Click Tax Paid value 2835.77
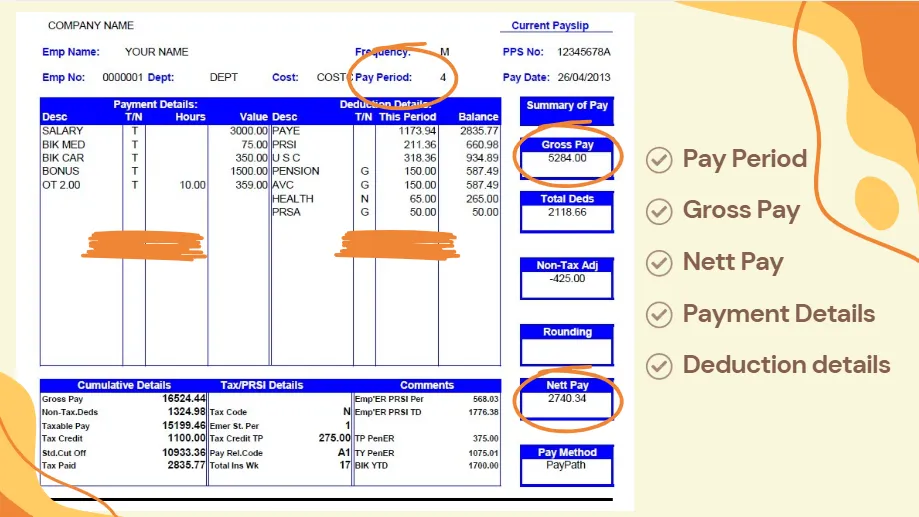Image resolution: width=919 pixels, height=517 pixels. [186, 465]
